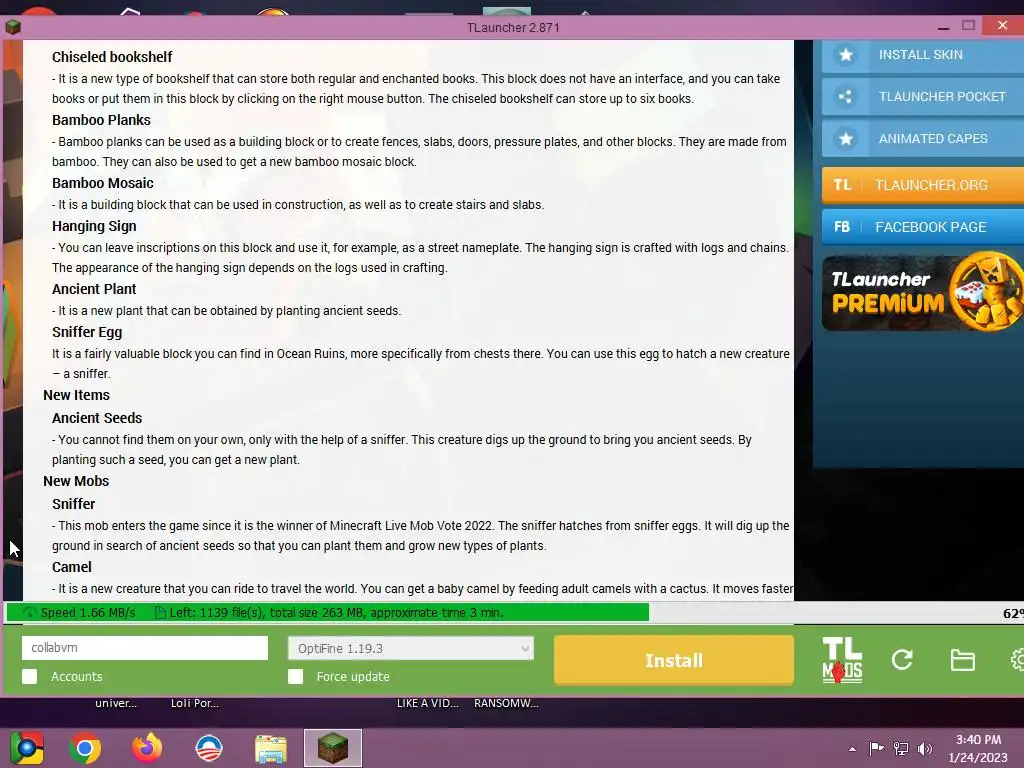Click the TLauncher Premium banner
This screenshot has width=1024, height=768.
point(923,292)
